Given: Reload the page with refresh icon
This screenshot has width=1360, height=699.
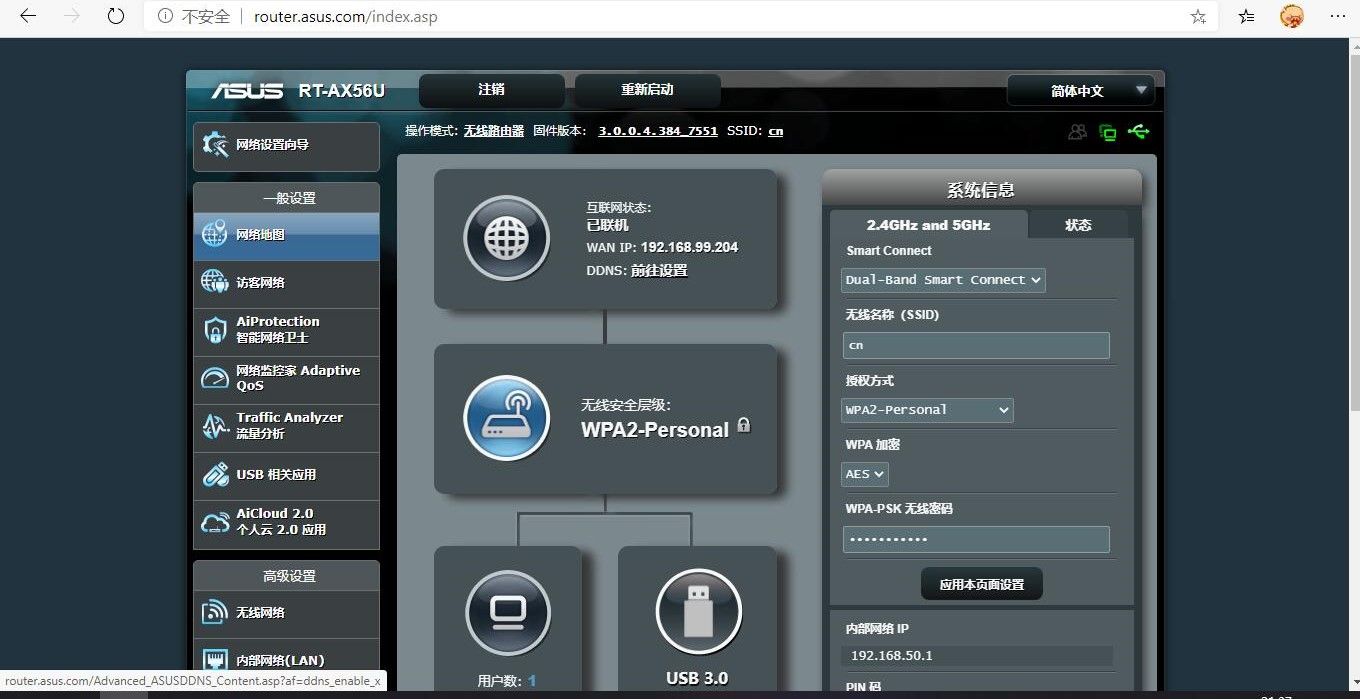Looking at the screenshot, I should tap(116, 17).
